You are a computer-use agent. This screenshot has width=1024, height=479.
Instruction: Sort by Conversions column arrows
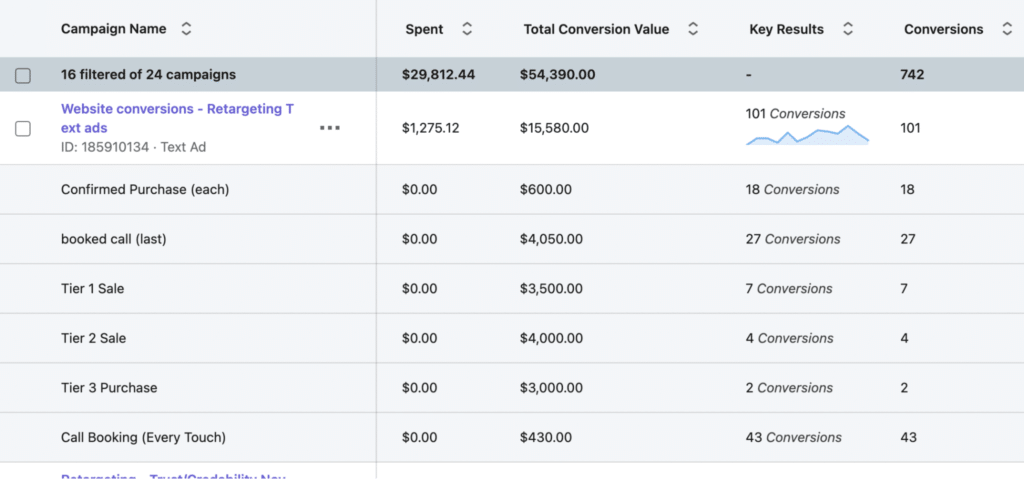(x=1006, y=29)
